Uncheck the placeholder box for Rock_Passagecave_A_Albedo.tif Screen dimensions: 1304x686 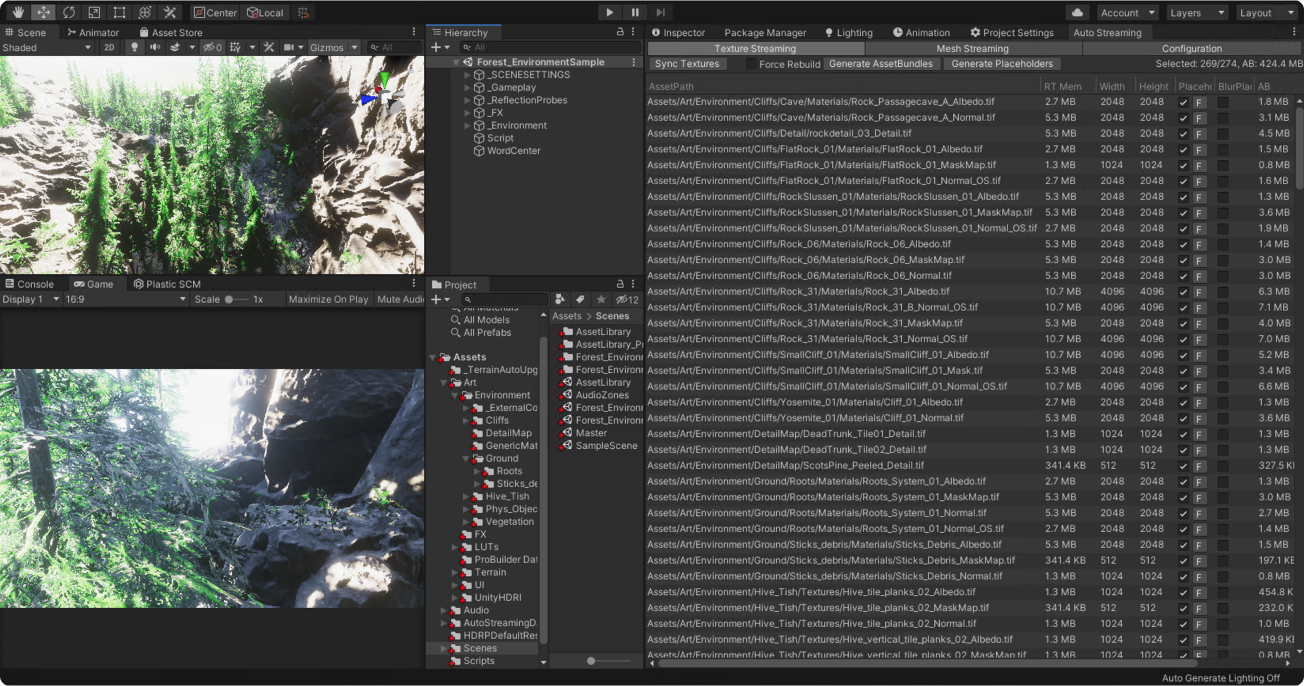pos(1183,102)
